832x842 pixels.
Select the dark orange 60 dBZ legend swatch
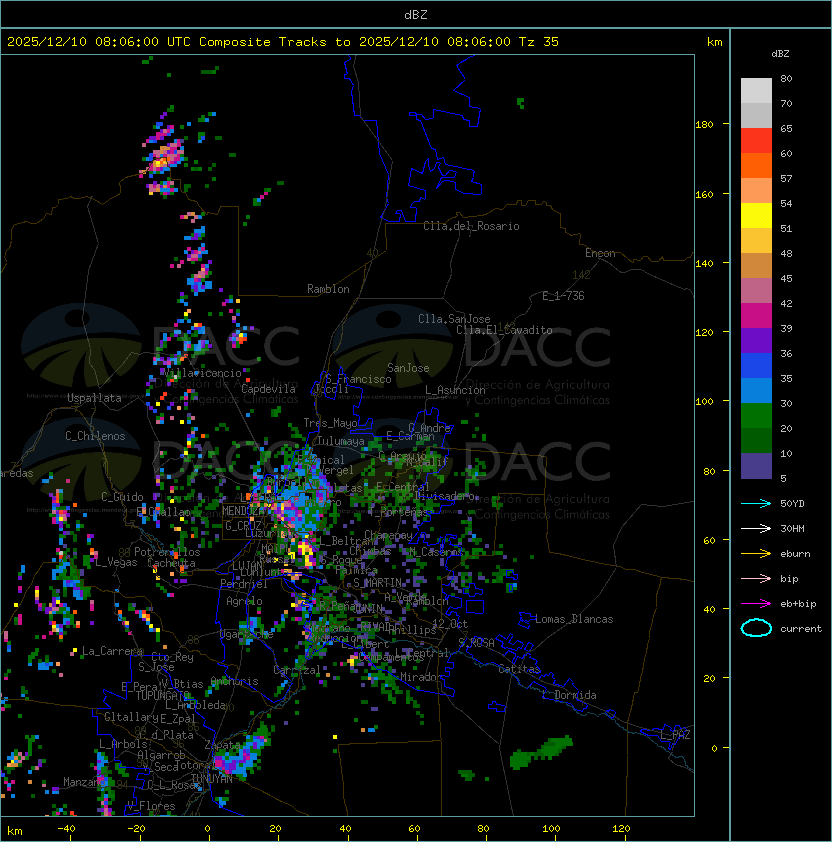coord(756,166)
